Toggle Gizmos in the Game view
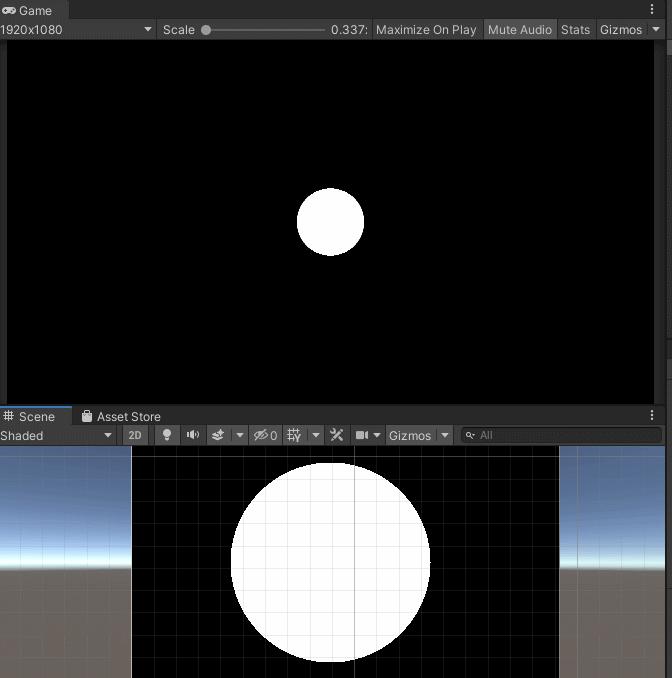The image size is (672, 678). coord(621,30)
